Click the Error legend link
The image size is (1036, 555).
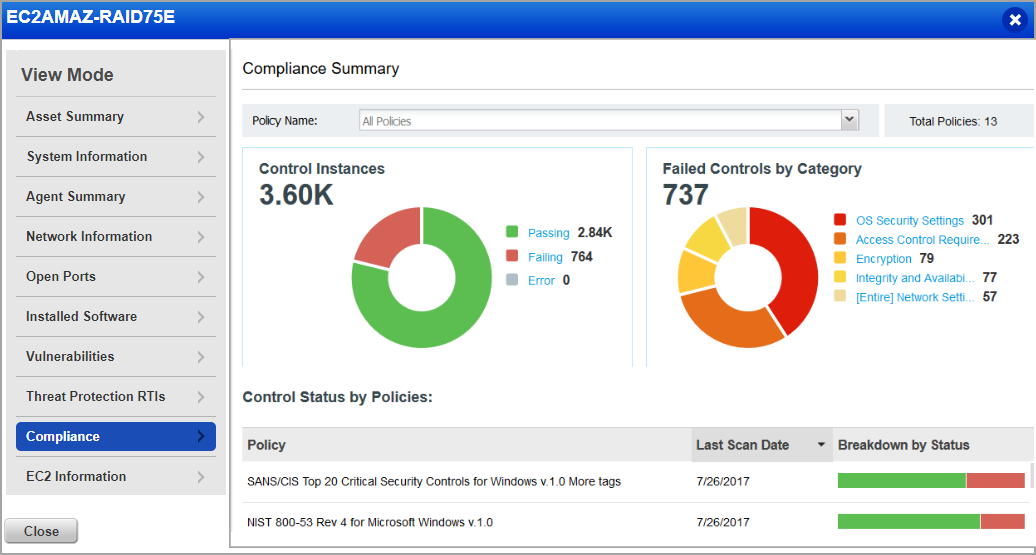(x=541, y=281)
